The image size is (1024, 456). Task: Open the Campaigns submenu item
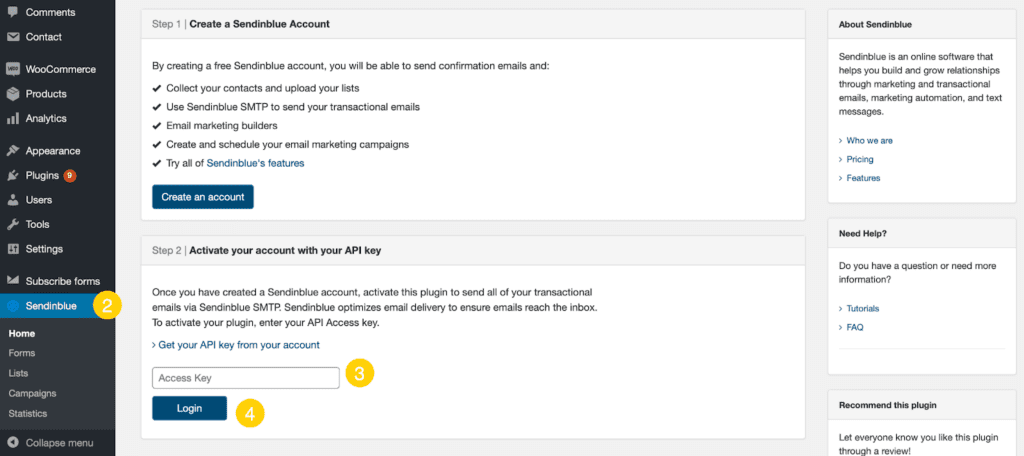click(x=32, y=393)
